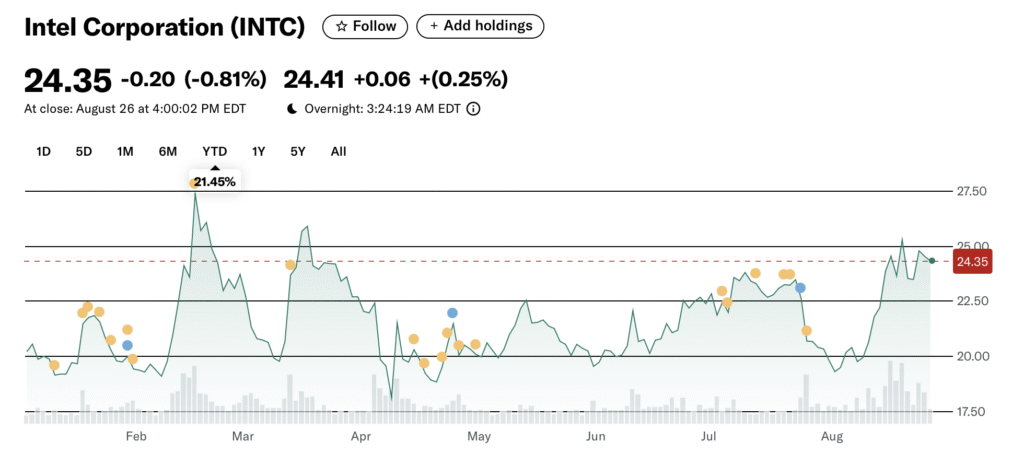The image size is (1024, 465).
Task: Click the red 24.35 price label
Action: tap(971, 262)
